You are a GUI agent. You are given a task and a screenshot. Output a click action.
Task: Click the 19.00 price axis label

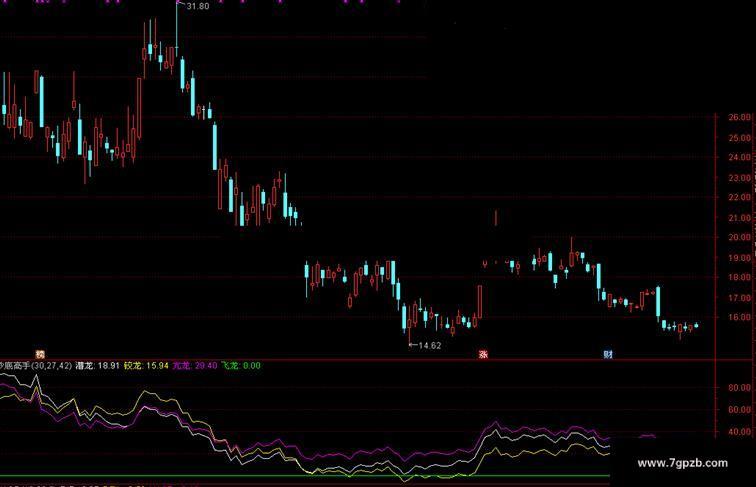(740, 257)
